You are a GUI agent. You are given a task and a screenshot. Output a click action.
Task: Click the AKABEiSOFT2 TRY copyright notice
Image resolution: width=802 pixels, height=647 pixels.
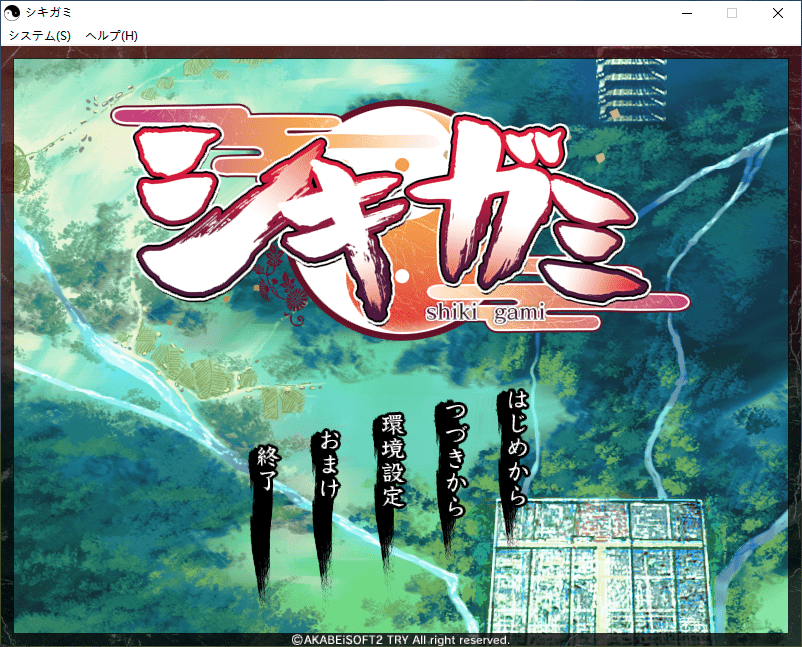(400, 639)
